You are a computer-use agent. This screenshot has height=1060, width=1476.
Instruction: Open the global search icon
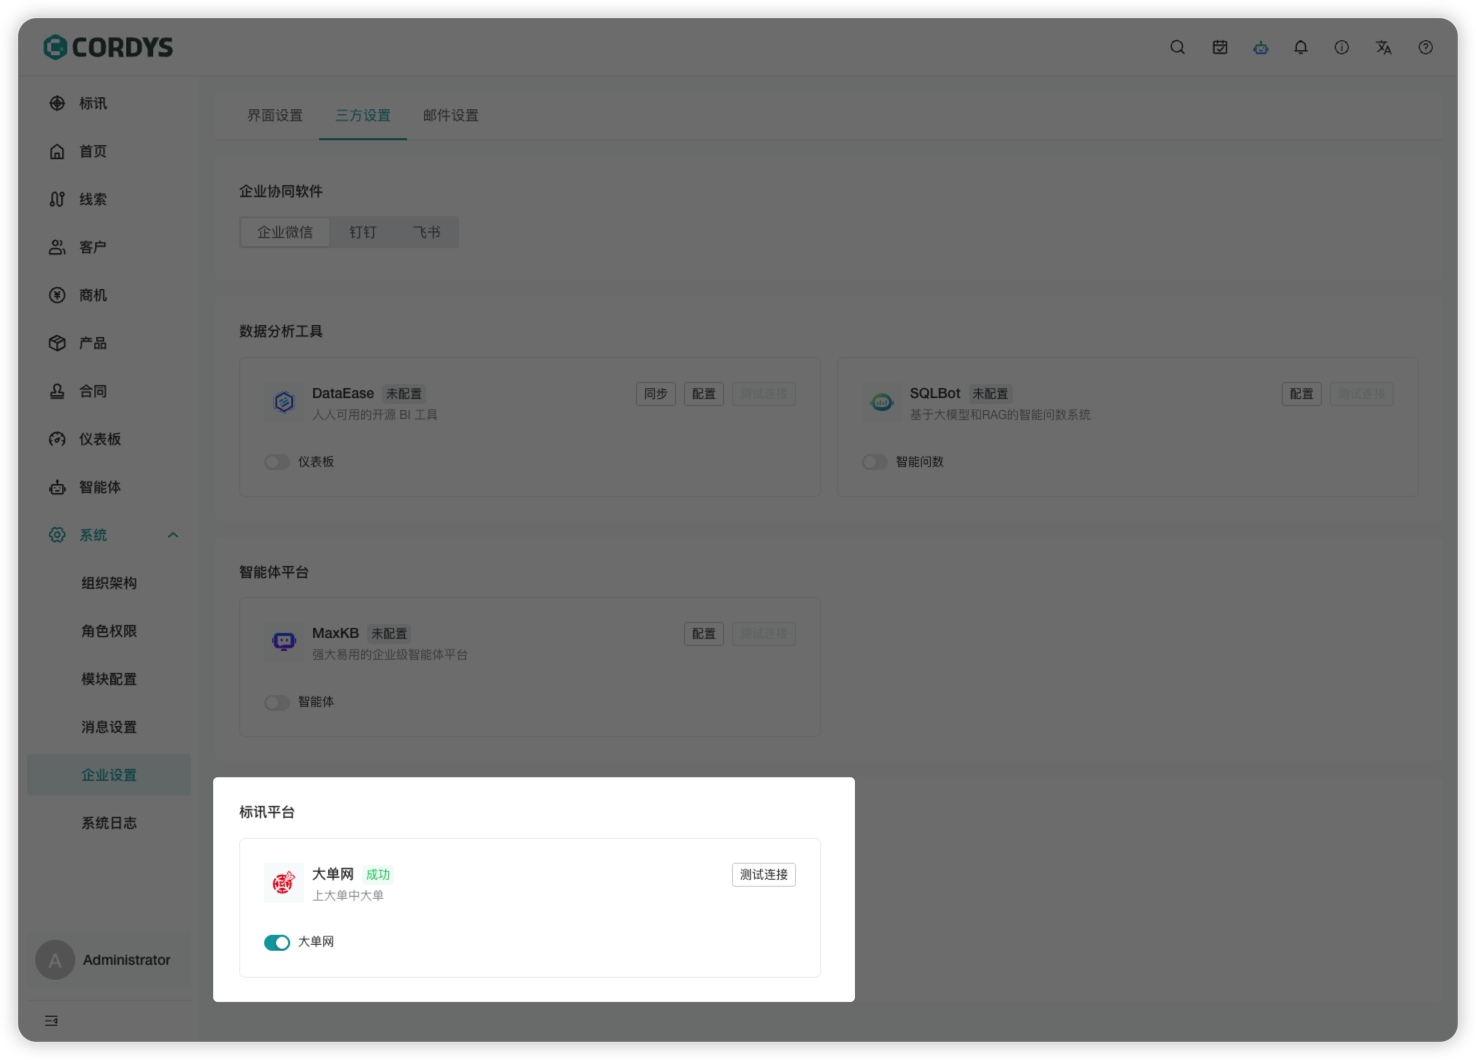1177,47
